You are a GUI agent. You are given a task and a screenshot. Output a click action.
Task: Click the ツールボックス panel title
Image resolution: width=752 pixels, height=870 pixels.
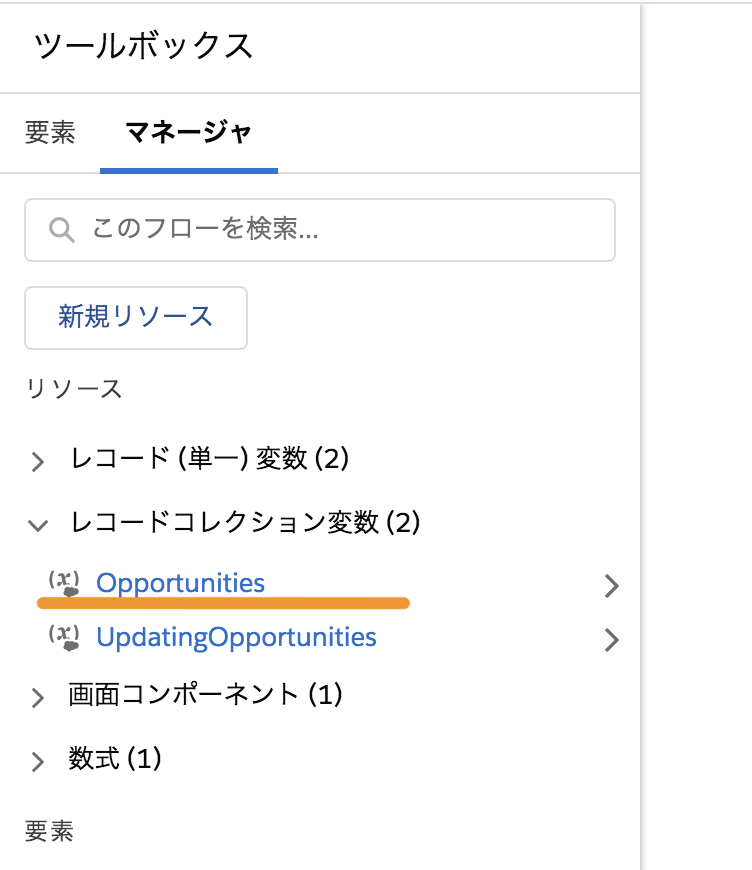coord(144,45)
